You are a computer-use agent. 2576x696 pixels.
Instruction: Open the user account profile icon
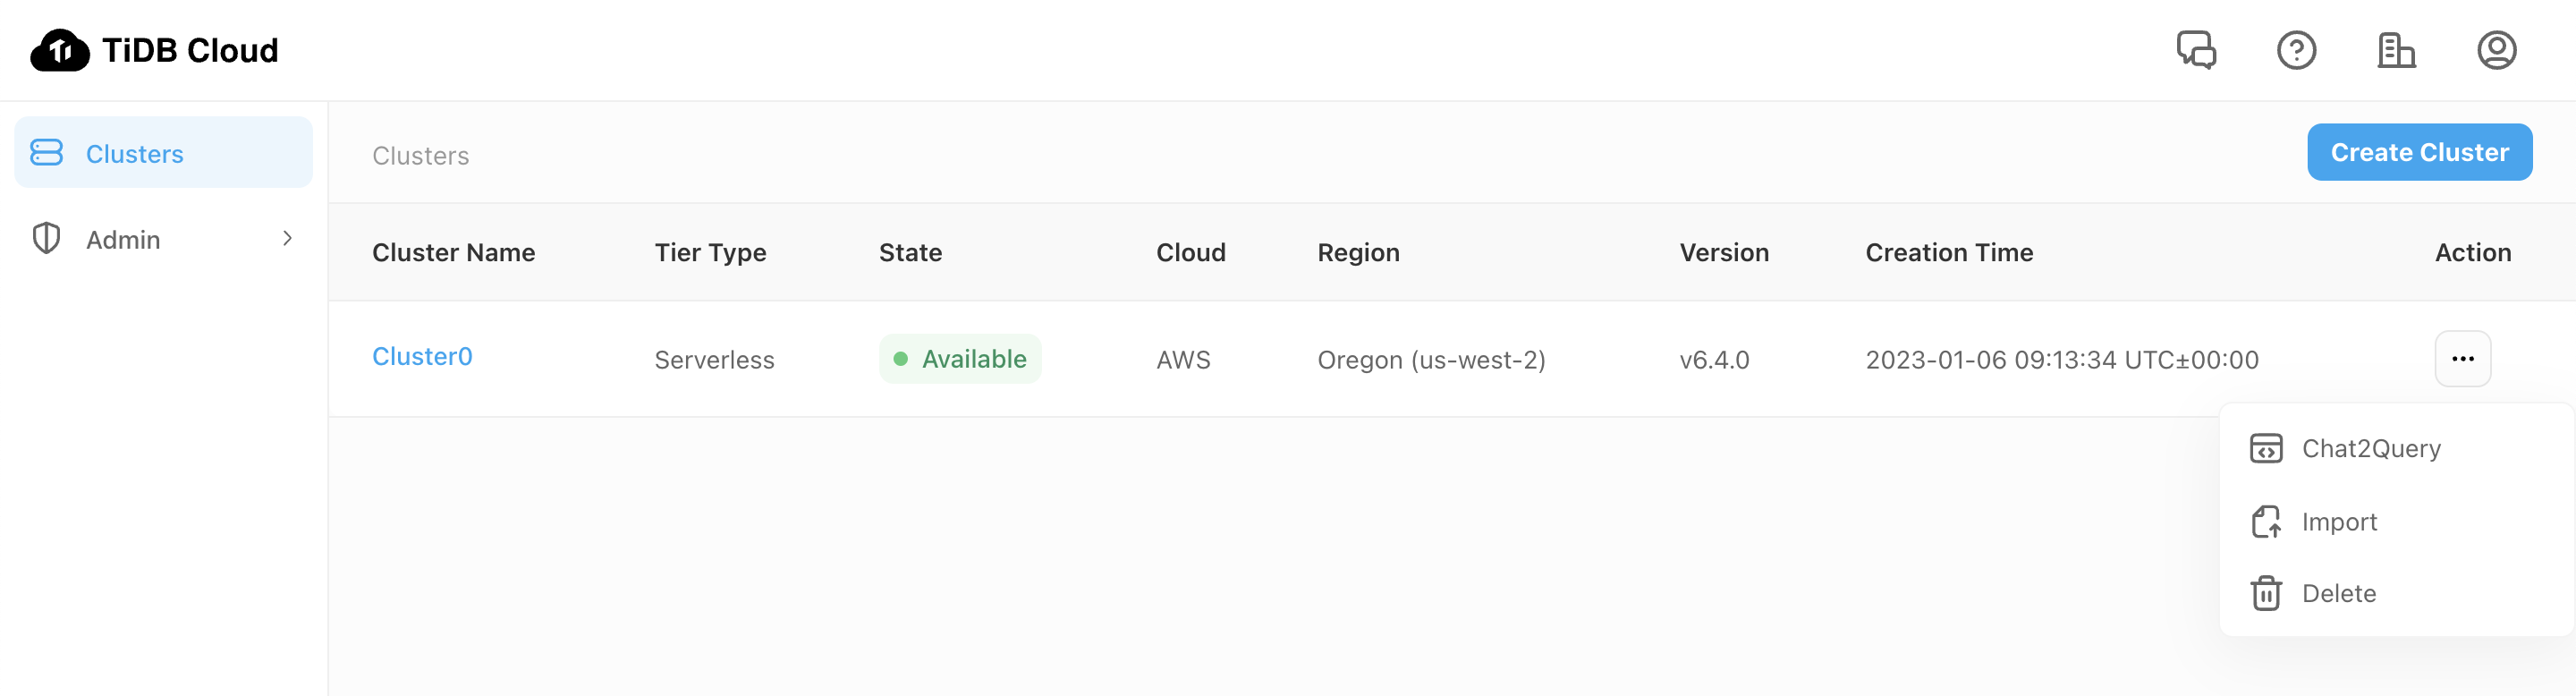click(2496, 50)
